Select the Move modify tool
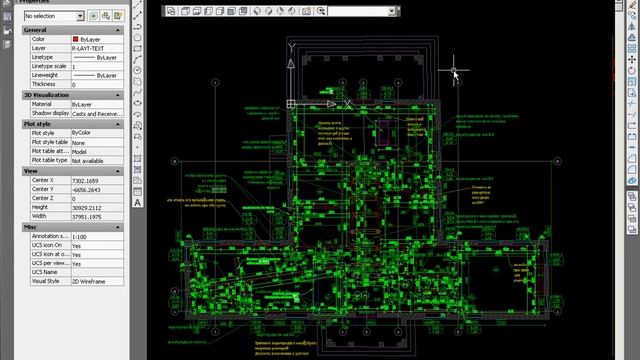This screenshot has height=360, width=640. click(x=632, y=60)
